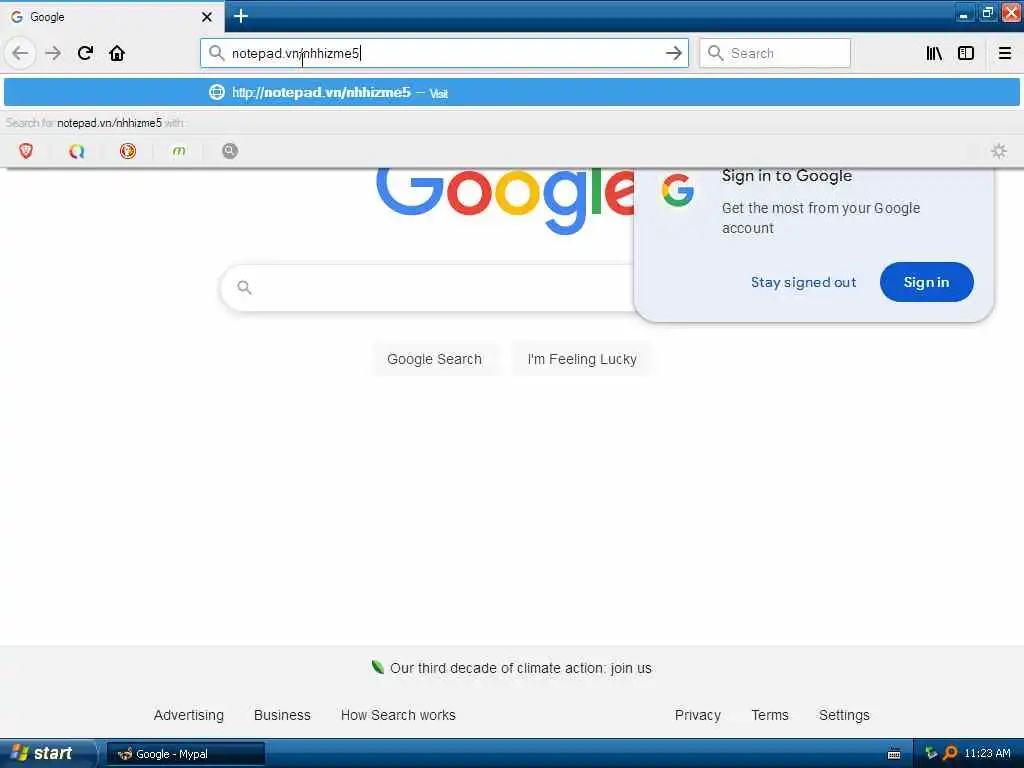Click the globe icon in the suggestion row
The image size is (1024, 768).
click(217, 92)
